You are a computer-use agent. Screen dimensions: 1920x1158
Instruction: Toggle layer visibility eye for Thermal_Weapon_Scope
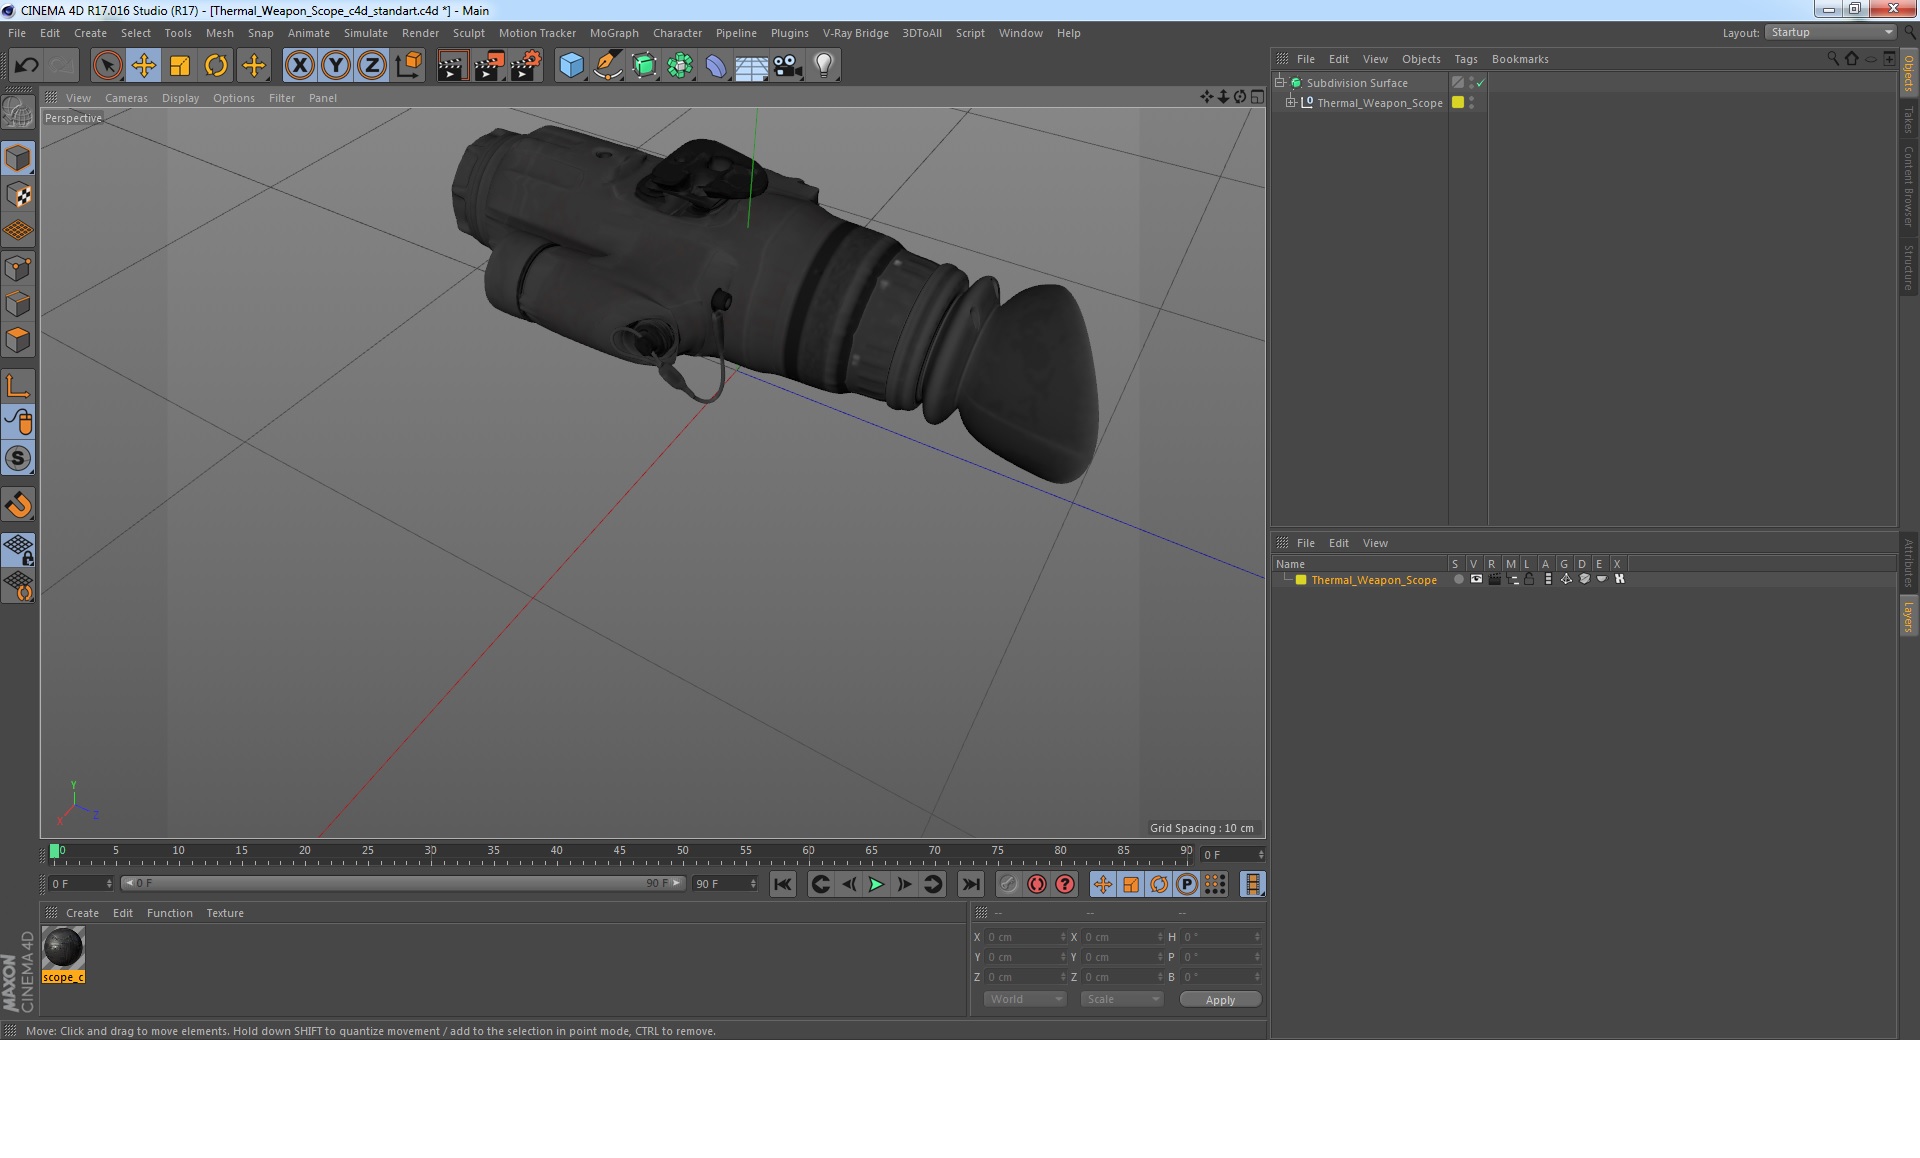[x=1476, y=579]
